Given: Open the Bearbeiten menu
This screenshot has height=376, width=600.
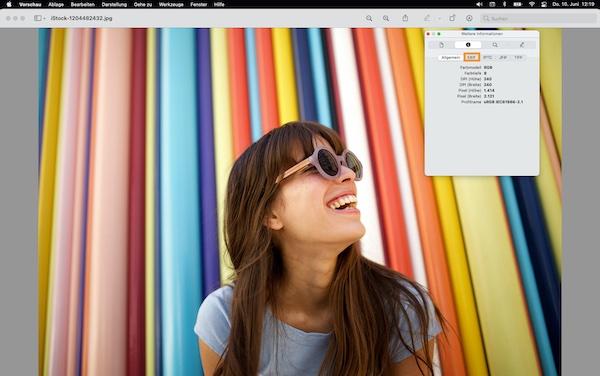Looking at the screenshot, I should (83, 5).
